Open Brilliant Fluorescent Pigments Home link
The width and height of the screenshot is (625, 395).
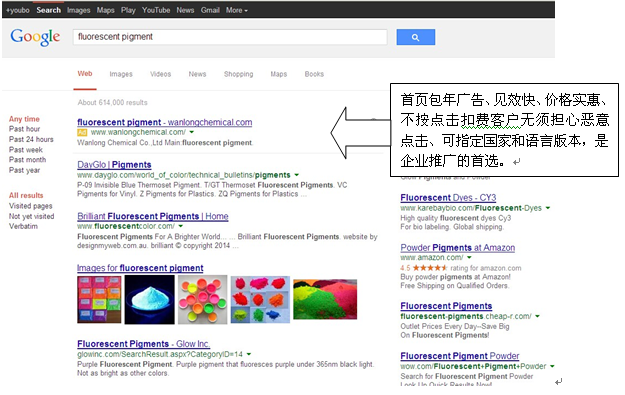click(x=153, y=216)
